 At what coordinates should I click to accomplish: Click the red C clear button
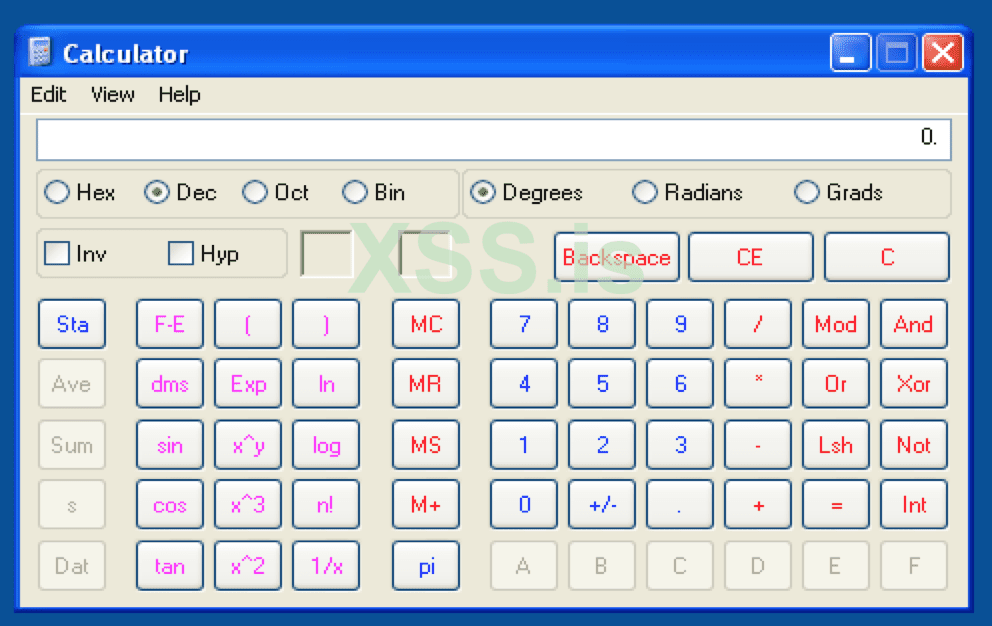887,257
